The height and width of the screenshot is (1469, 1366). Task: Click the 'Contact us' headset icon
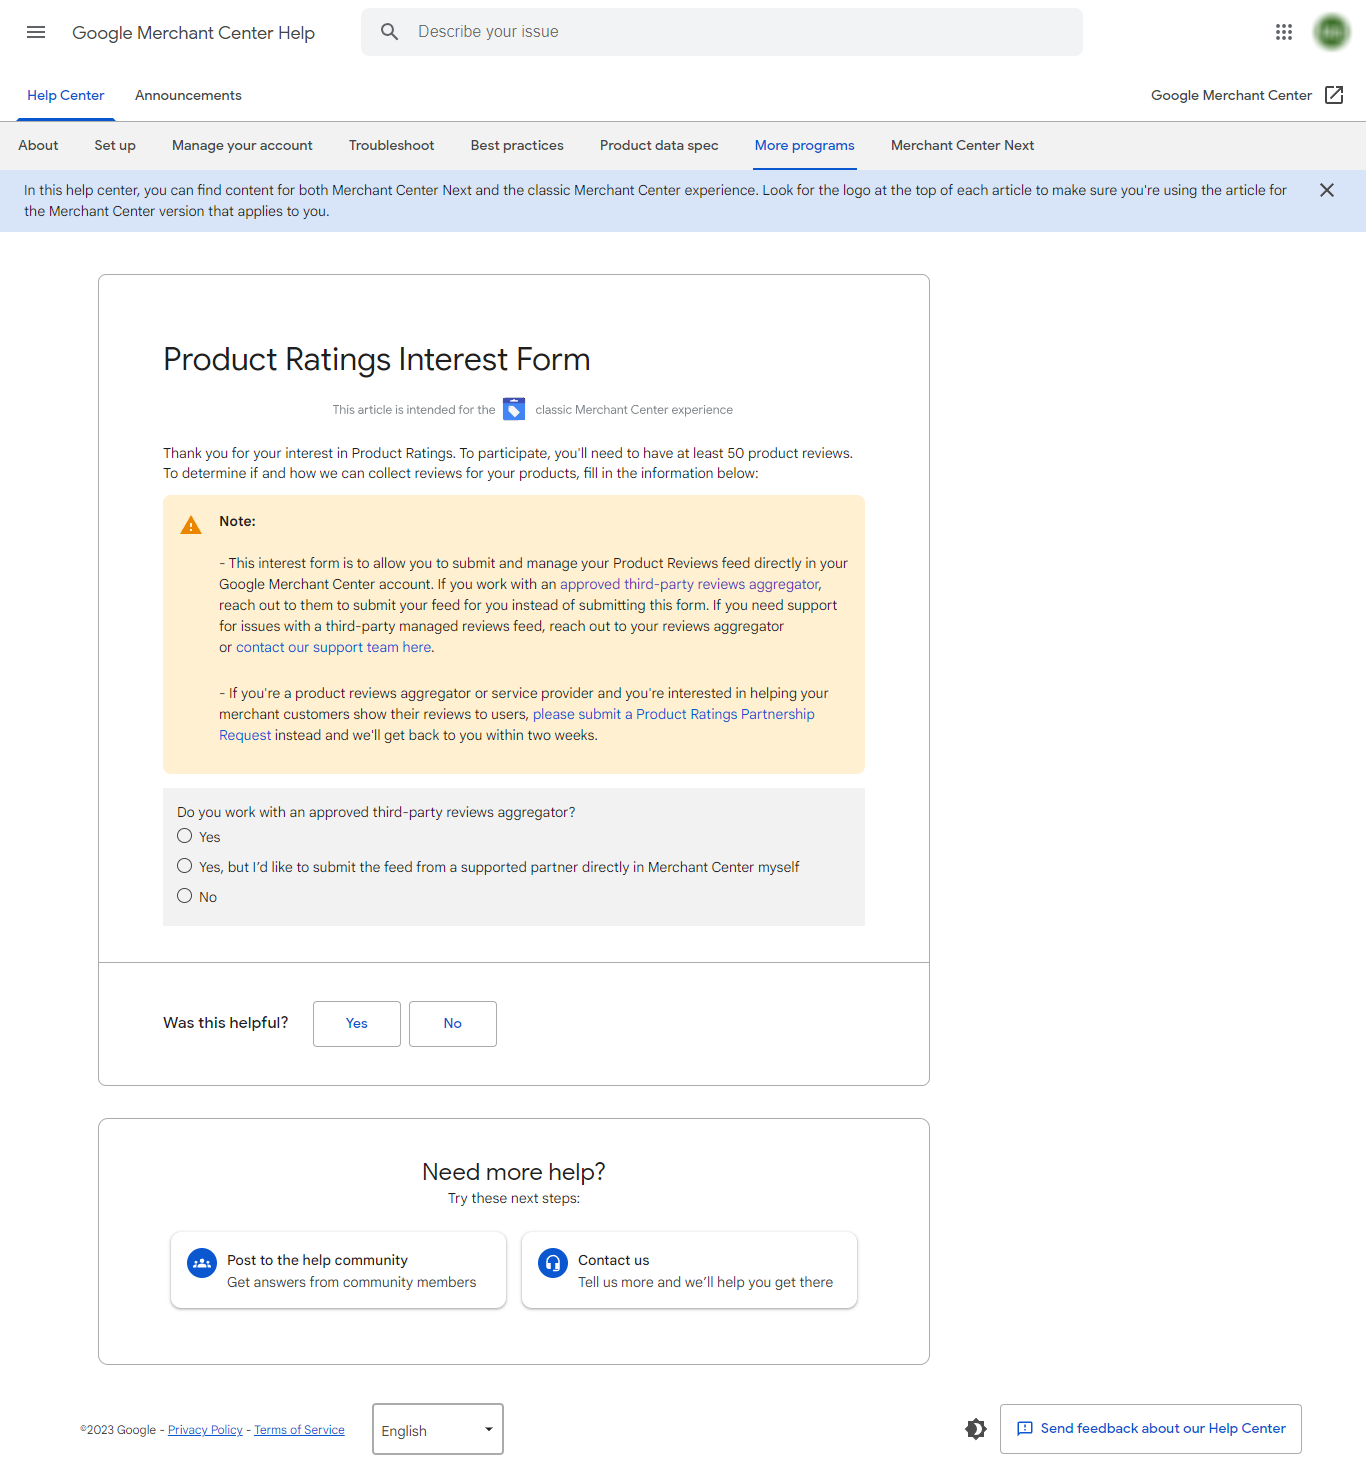click(x=552, y=1263)
